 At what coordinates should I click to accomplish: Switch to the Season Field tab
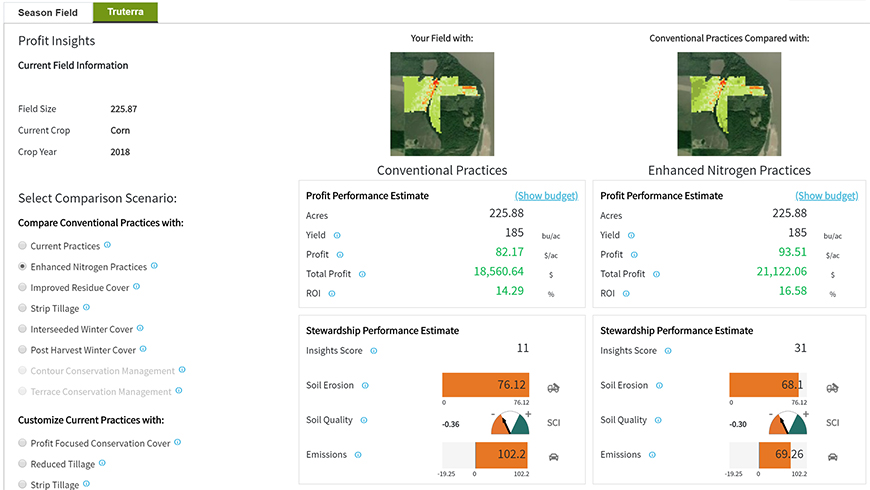click(x=47, y=13)
